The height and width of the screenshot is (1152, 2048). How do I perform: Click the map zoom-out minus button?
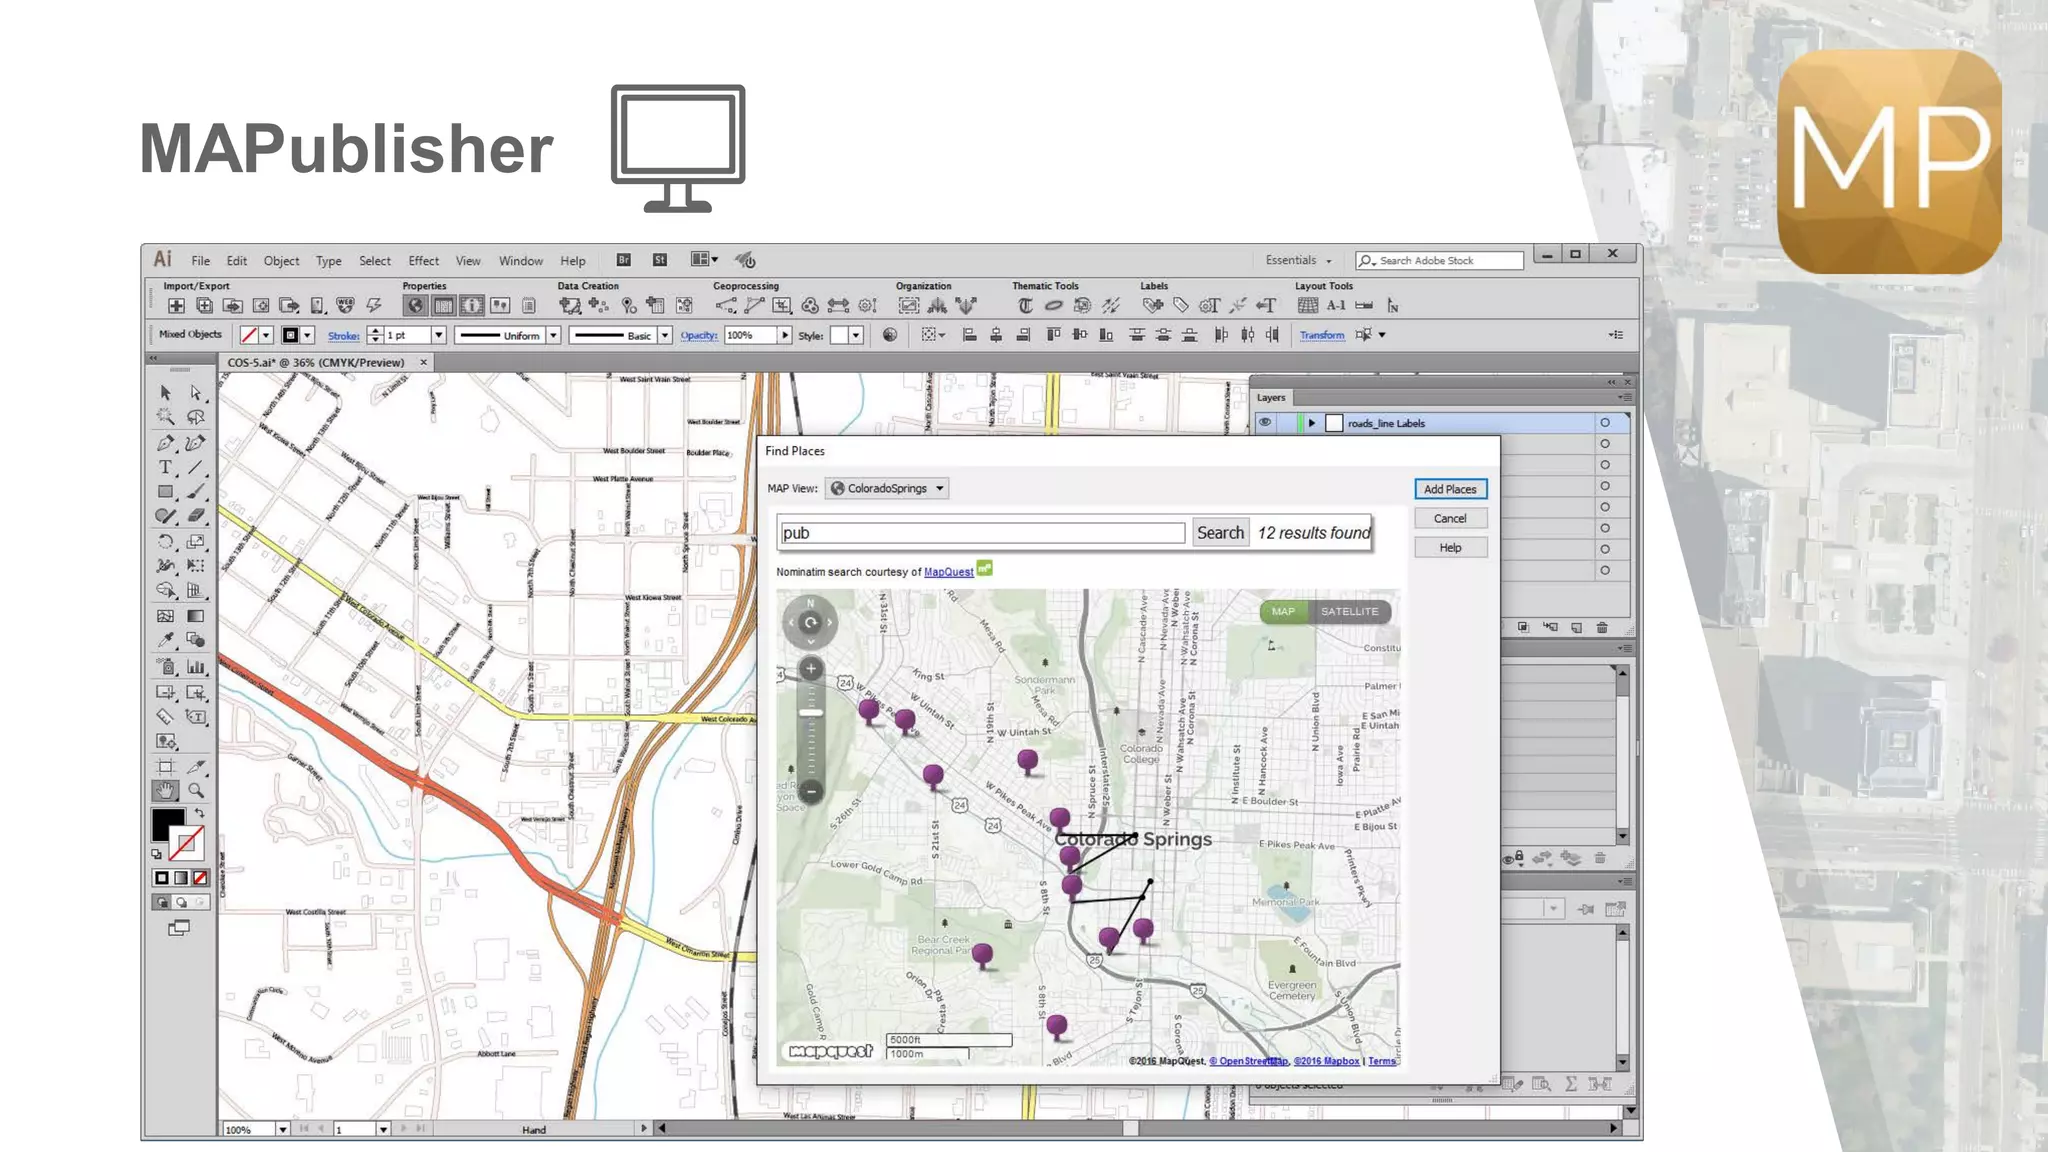[x=811, y=791]
